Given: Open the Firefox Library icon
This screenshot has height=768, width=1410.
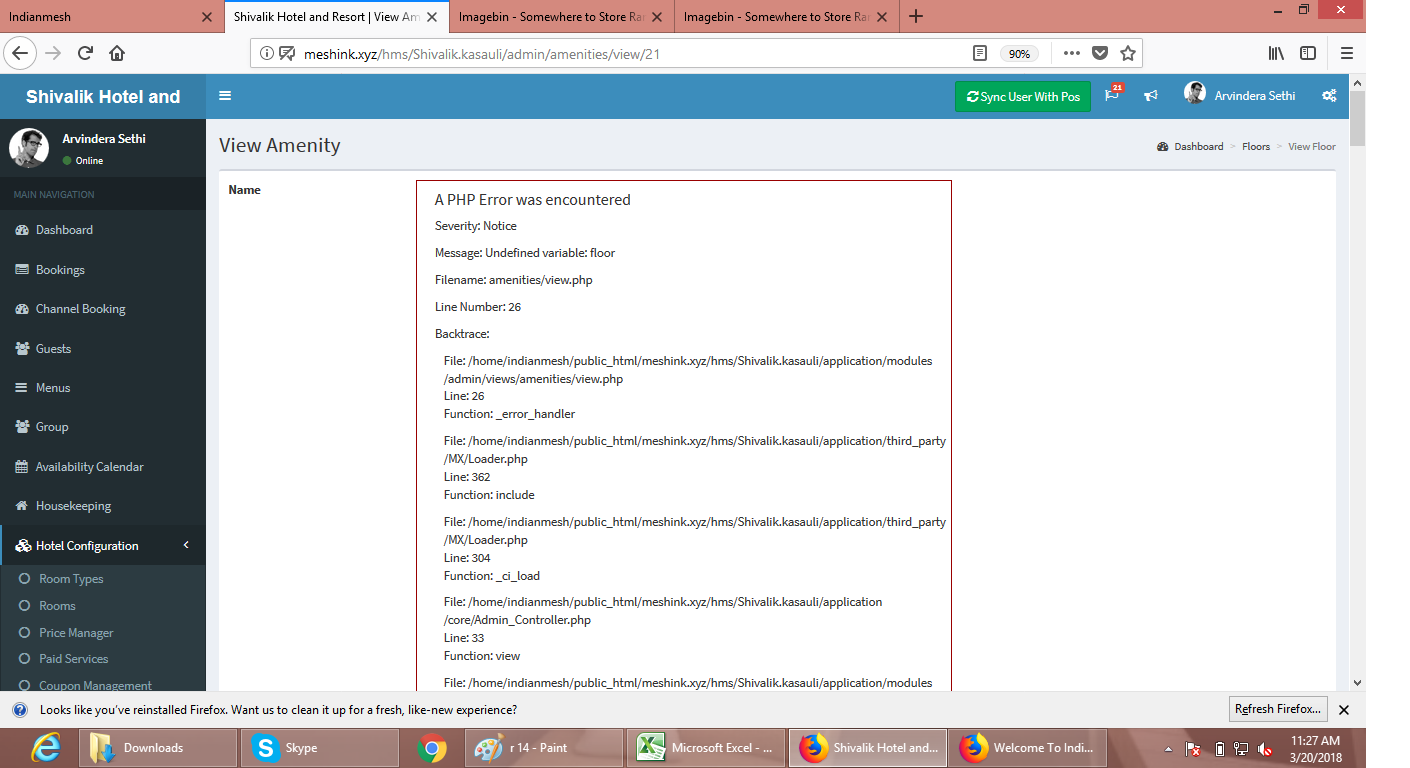Looking at the screenshot, I should (1277, 53).
